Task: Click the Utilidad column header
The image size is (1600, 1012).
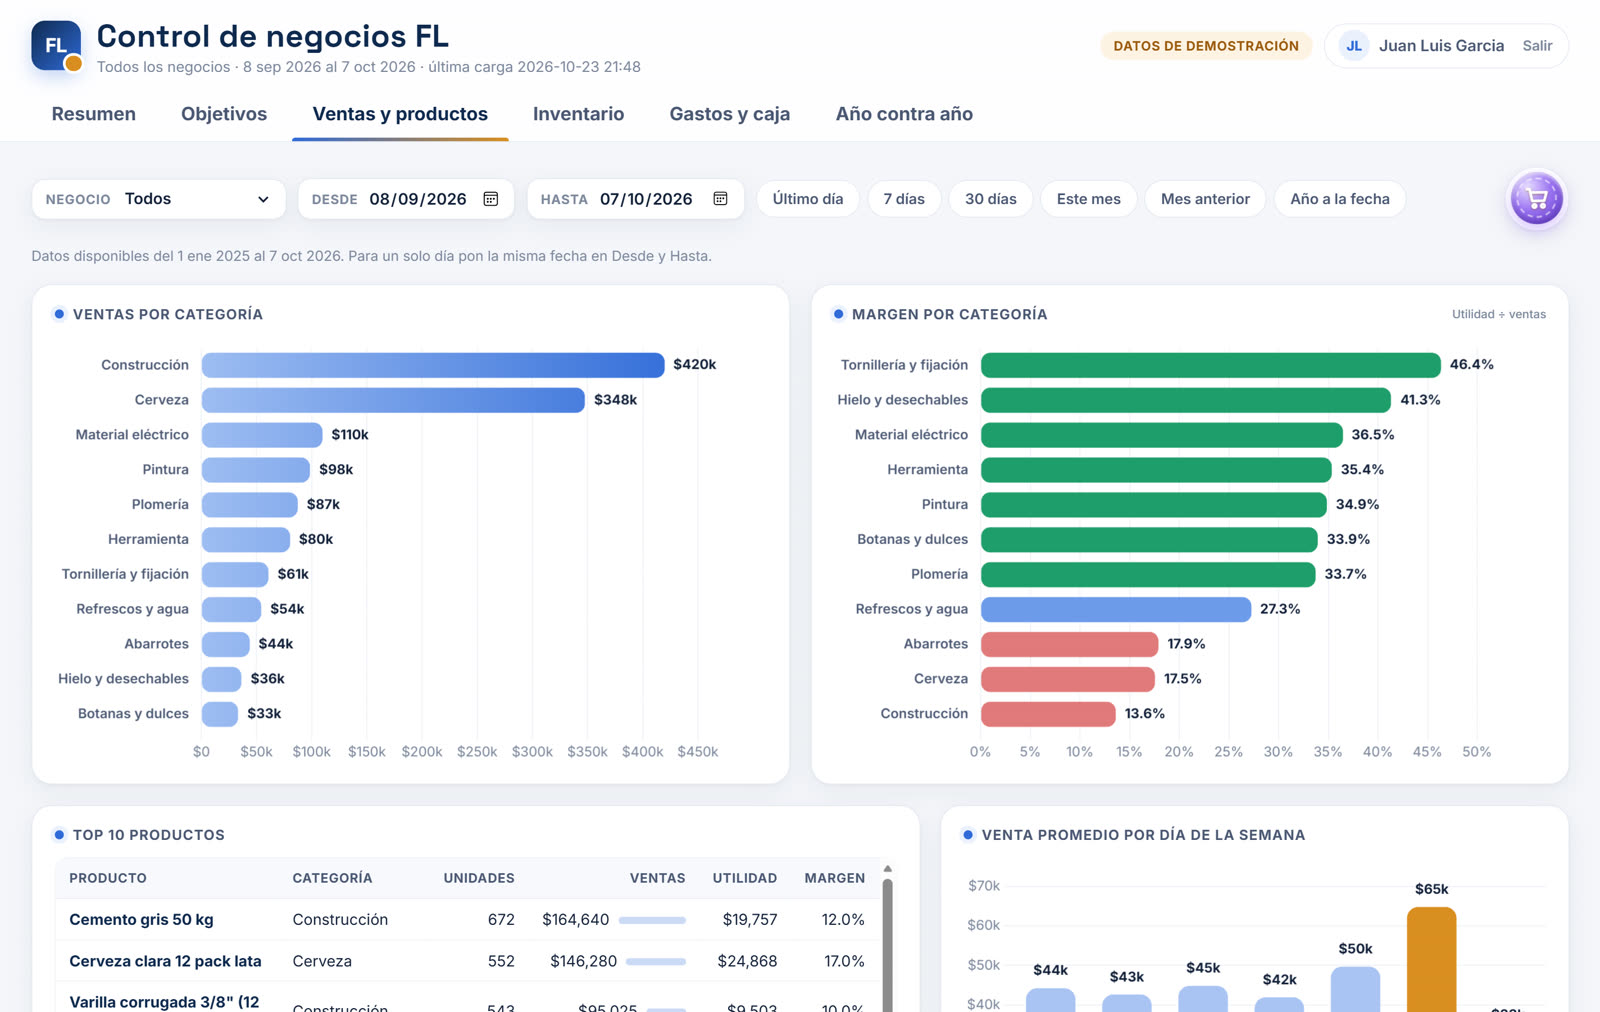Action: 745,878
